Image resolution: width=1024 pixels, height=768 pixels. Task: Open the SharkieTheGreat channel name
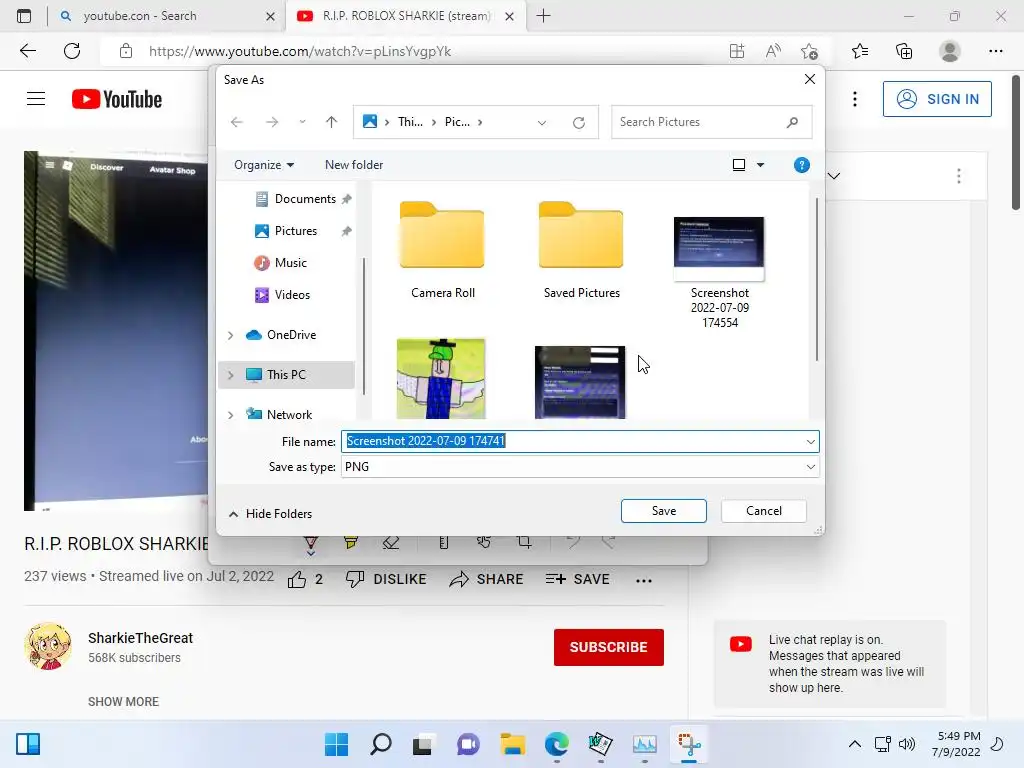(140, 638)
